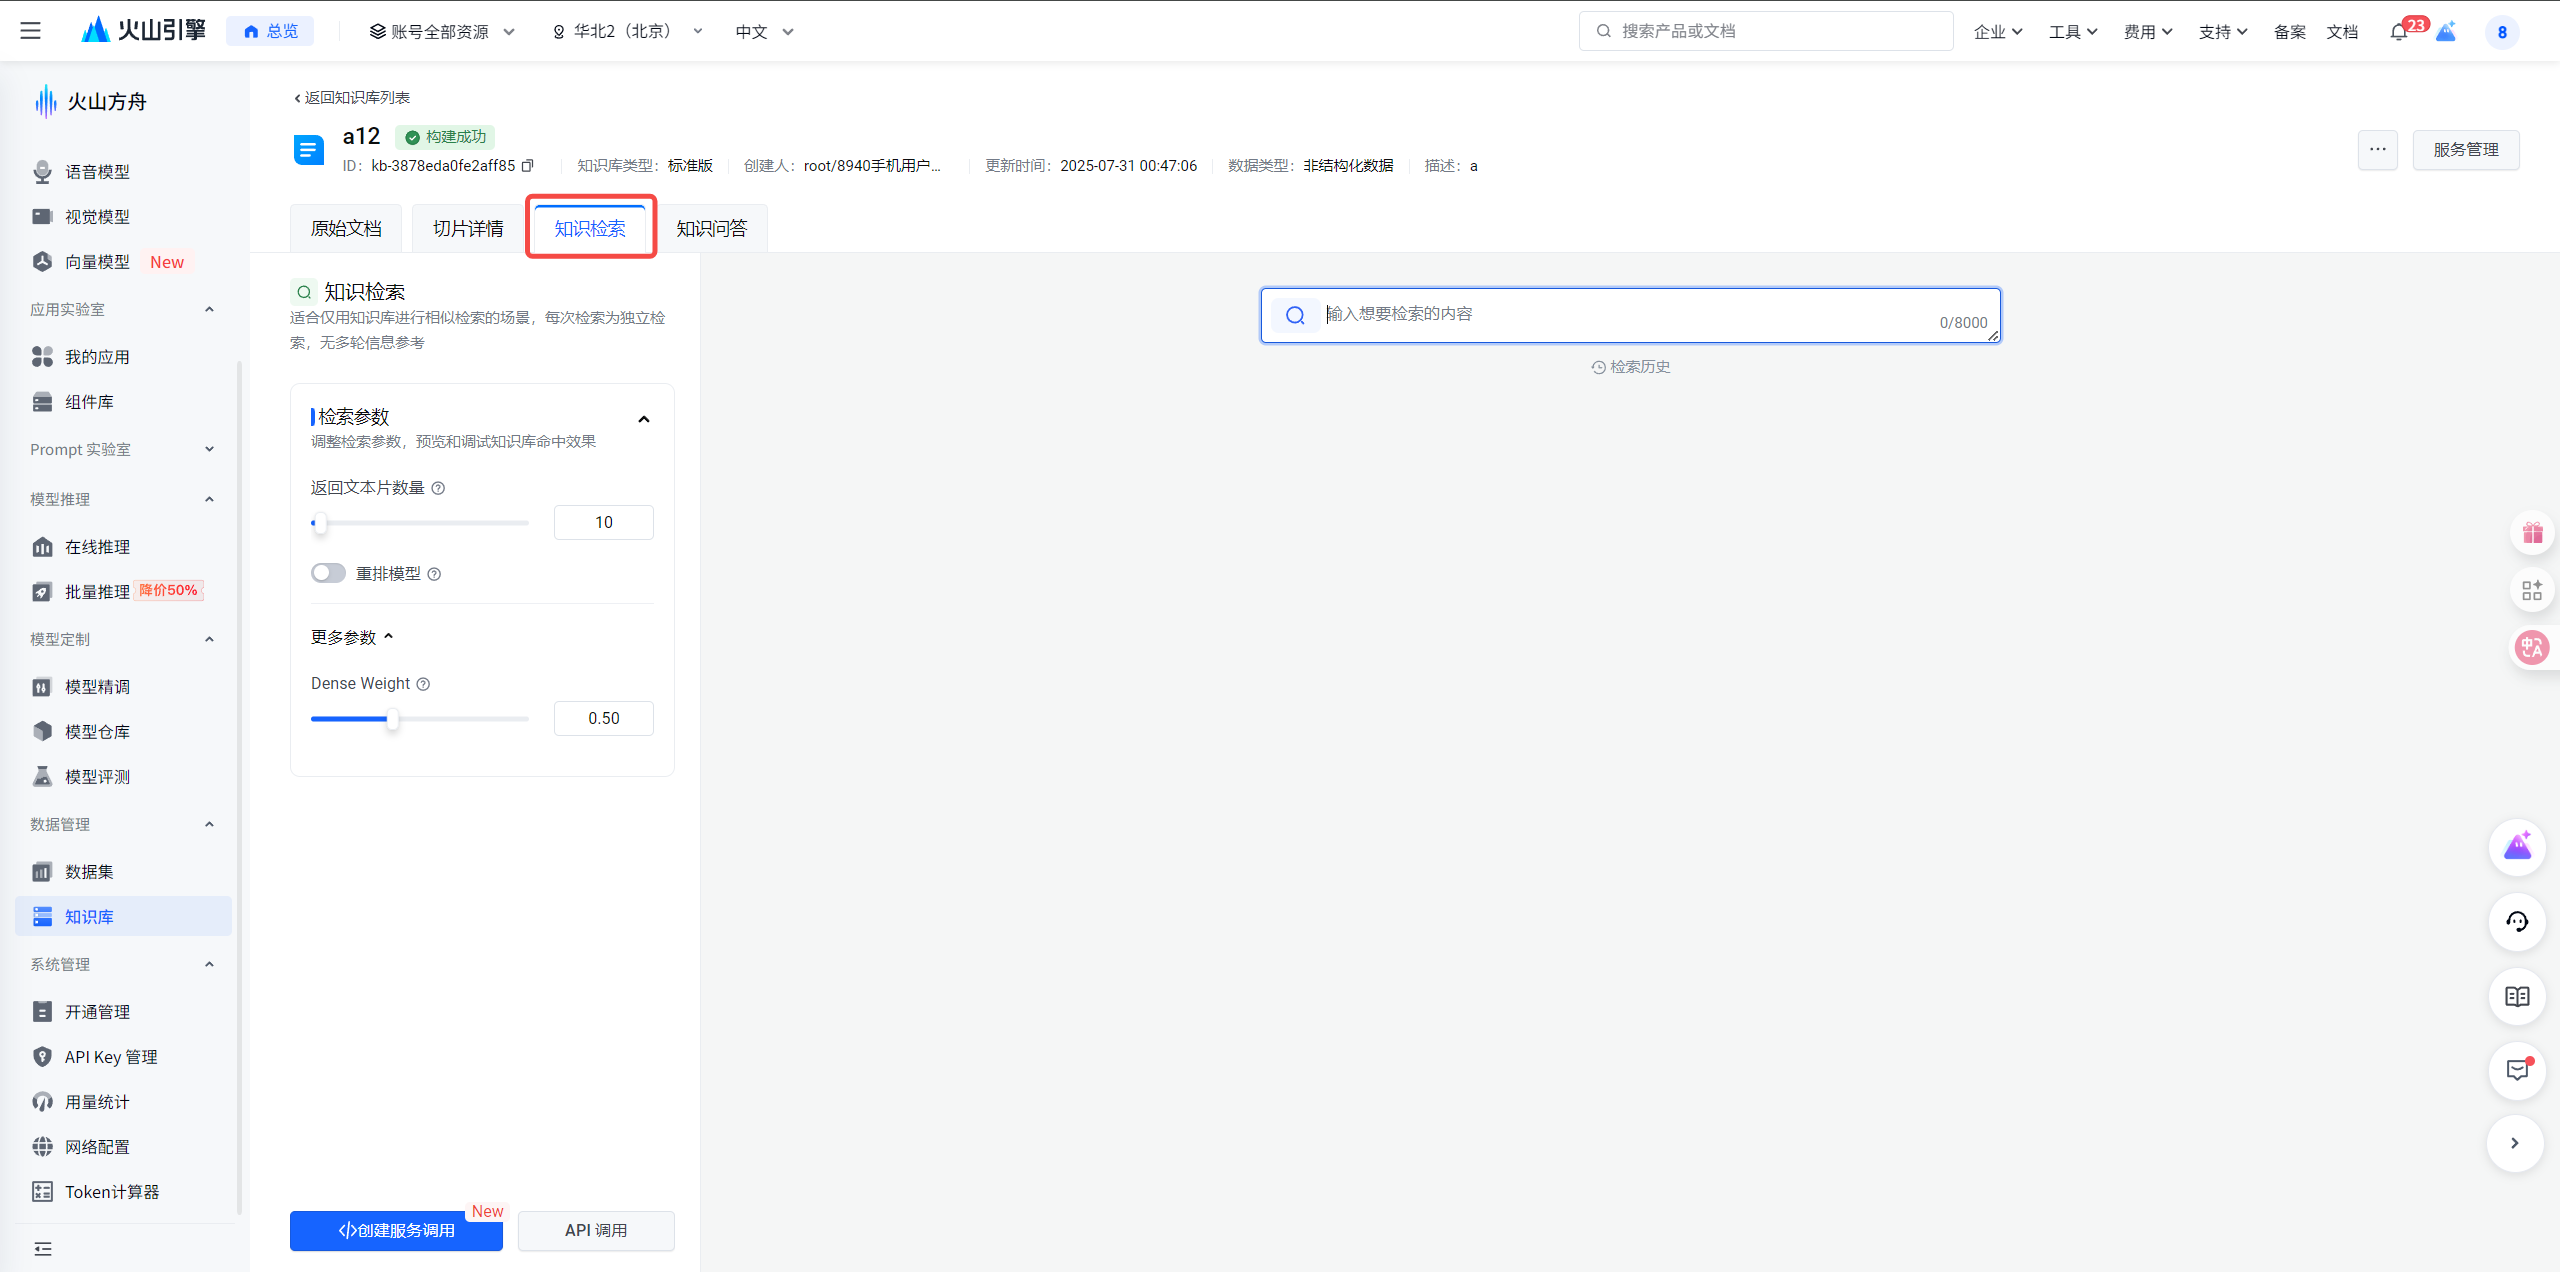This screenshot has height=1272, width=2560.
Task: Show help for Dense Weight
Action: pos(423,684)
